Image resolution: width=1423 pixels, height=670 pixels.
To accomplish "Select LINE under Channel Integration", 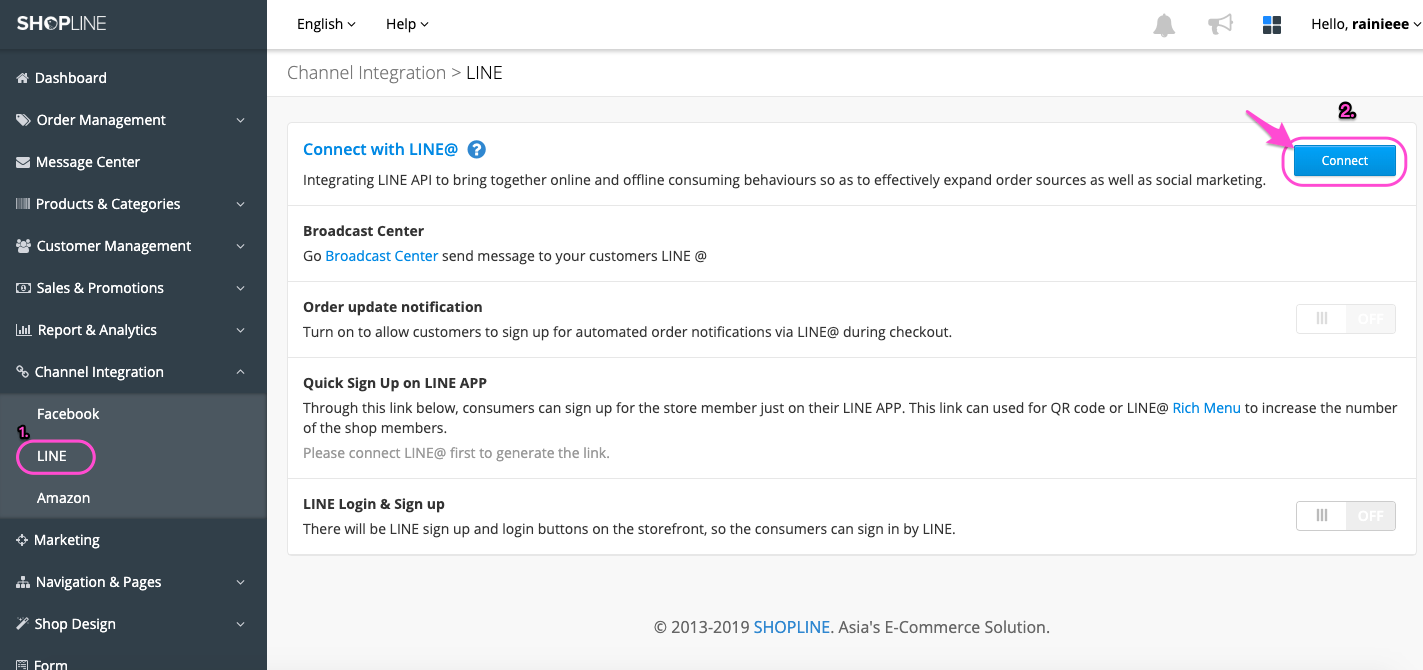I will (x=52, y=456).
